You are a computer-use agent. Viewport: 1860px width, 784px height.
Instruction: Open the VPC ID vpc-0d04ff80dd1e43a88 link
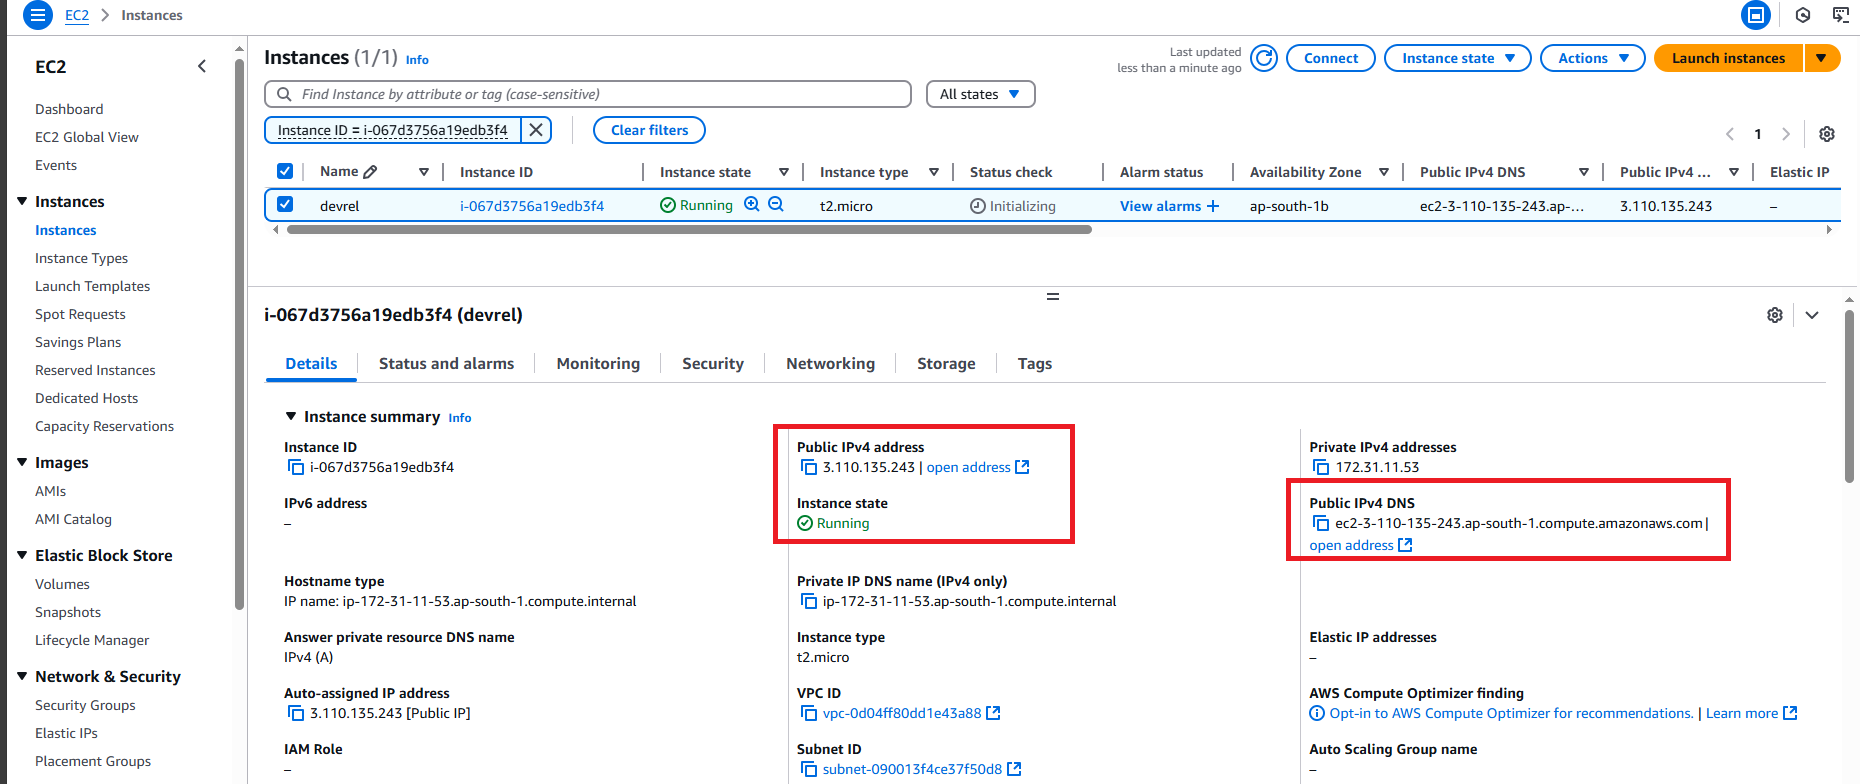coord(902,713)
